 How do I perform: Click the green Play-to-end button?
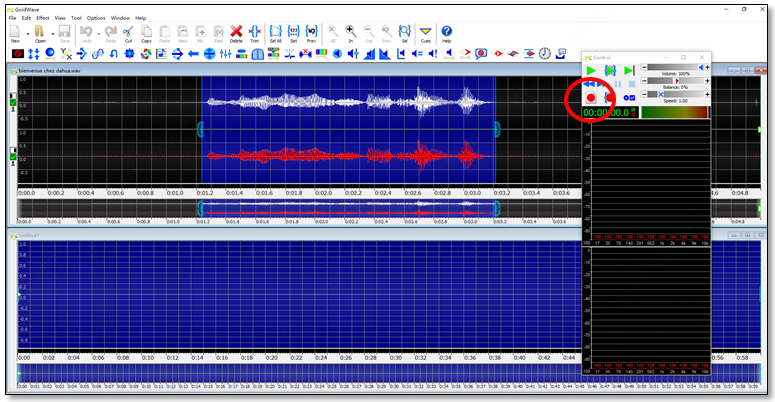pos(629,71)
